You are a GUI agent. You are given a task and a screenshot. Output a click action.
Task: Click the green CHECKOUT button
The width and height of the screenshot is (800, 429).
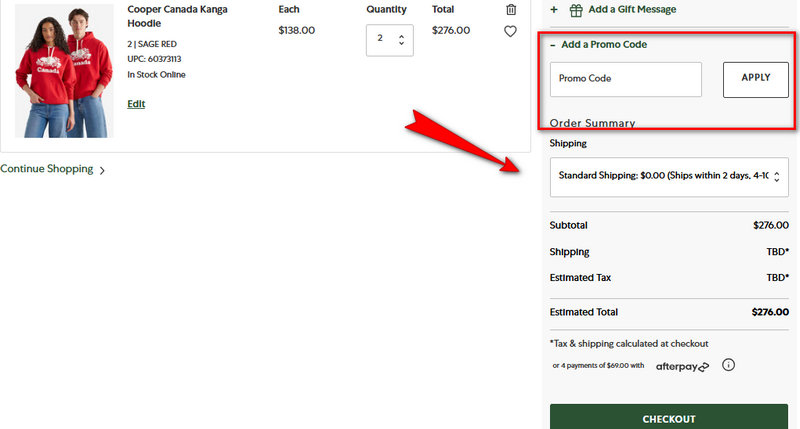[x=669, y=417]
